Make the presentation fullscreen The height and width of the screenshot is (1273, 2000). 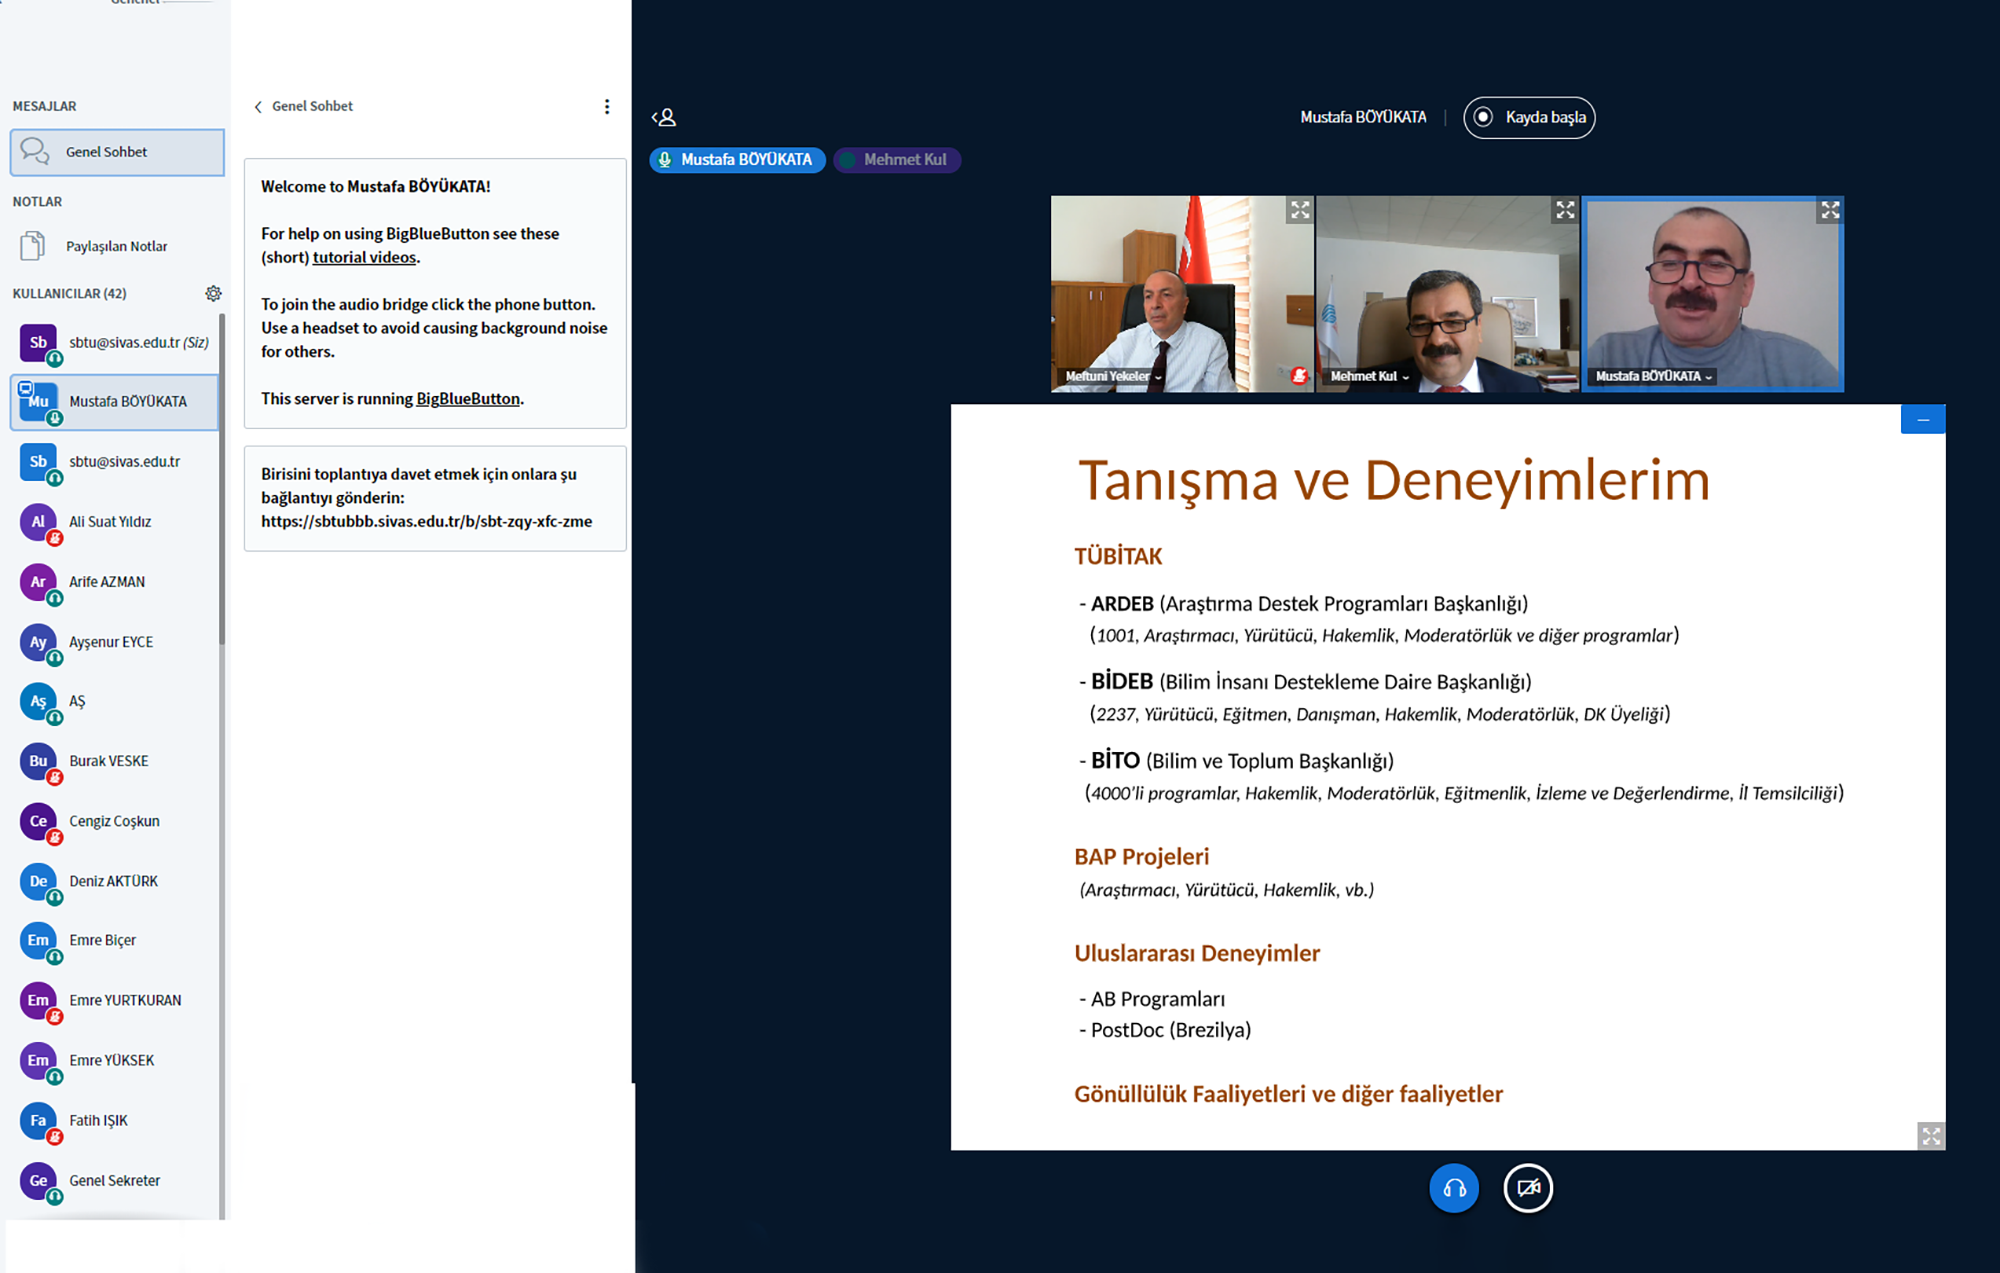pos(1931,1136)
